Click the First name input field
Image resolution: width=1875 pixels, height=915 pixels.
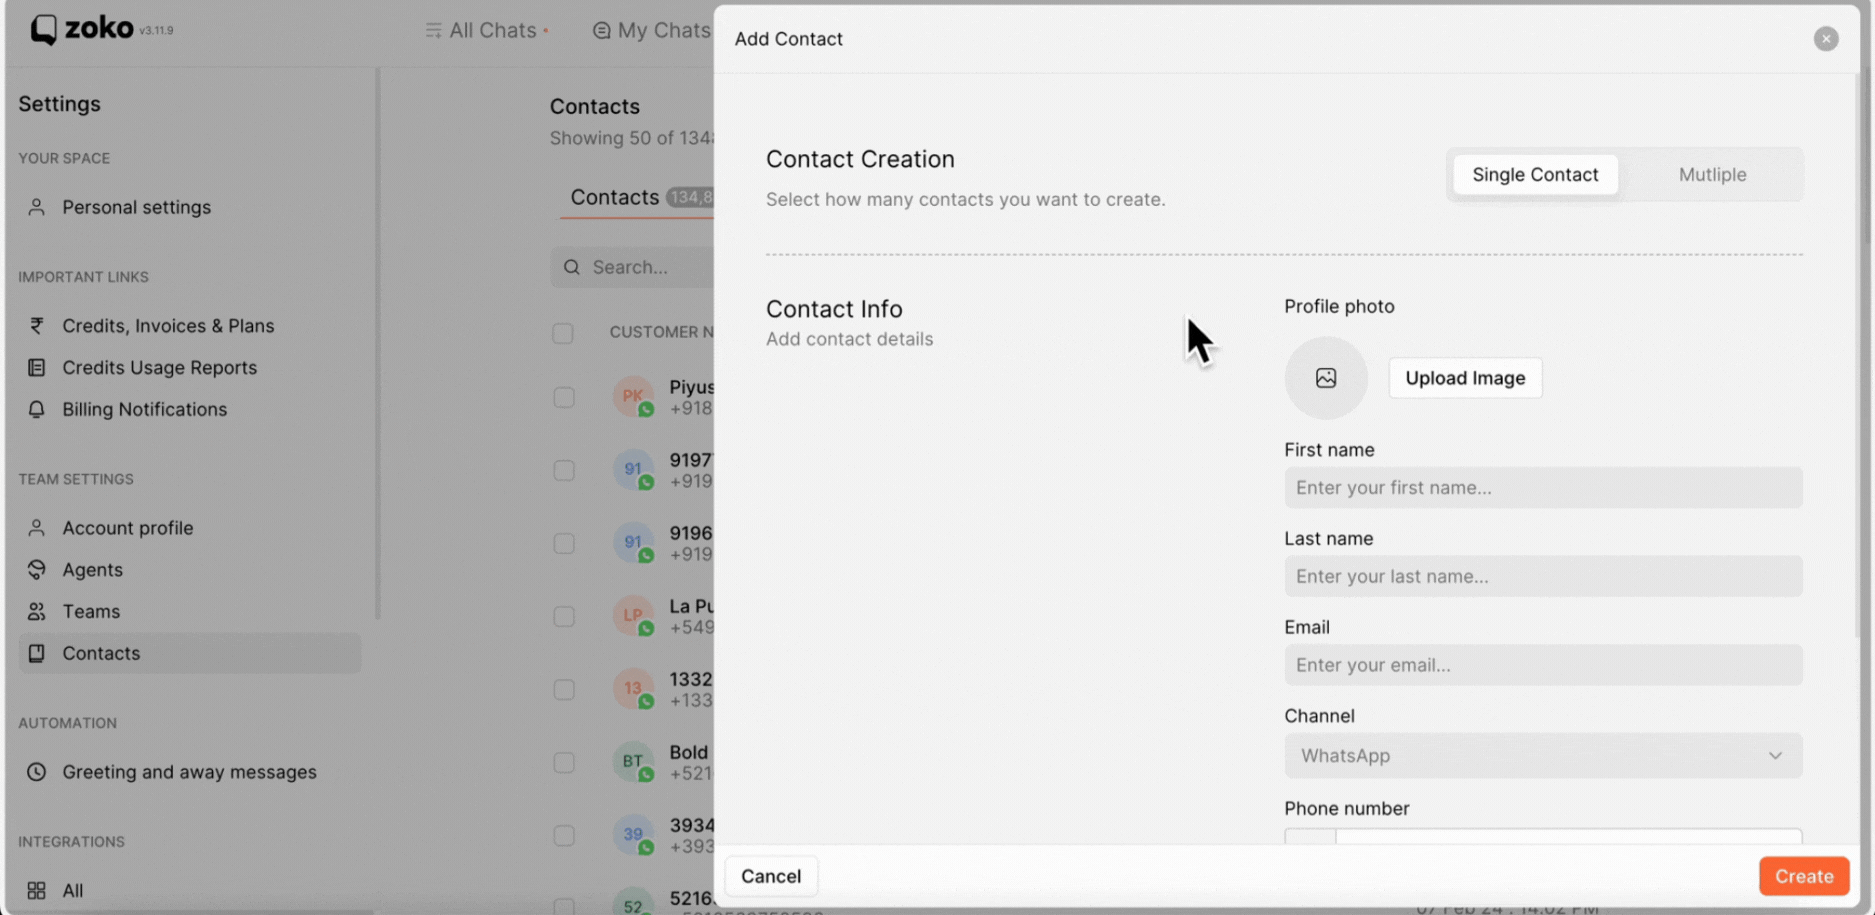tap(1543, 487)
